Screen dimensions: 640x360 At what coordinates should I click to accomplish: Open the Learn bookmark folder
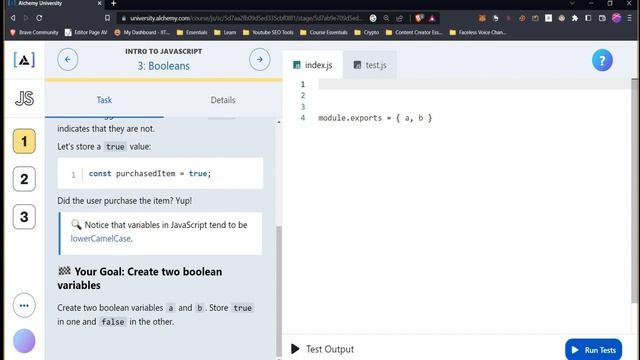pyautogui.click(x=225, y=32)
